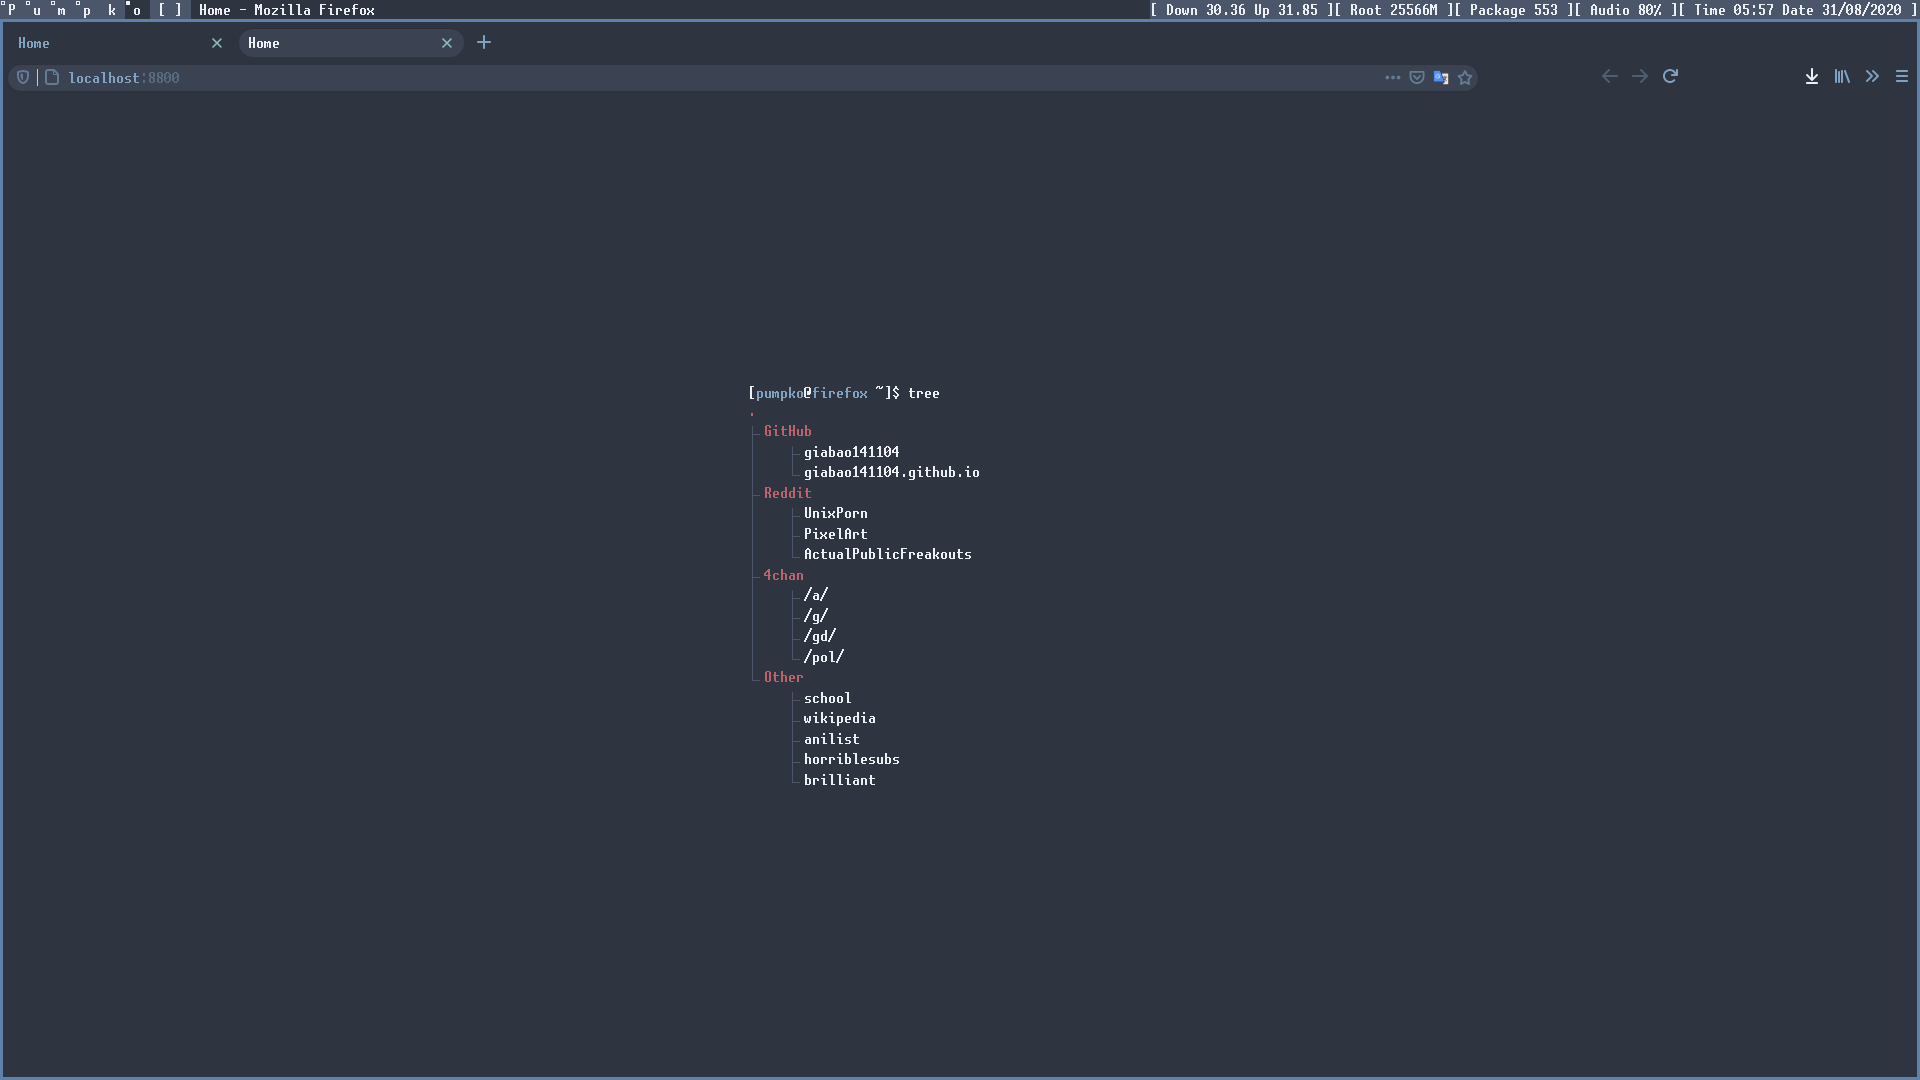Screen dimensions: 1920x1080
Task: Open the horriblesubs link
Action: click(x=851, y=759)
